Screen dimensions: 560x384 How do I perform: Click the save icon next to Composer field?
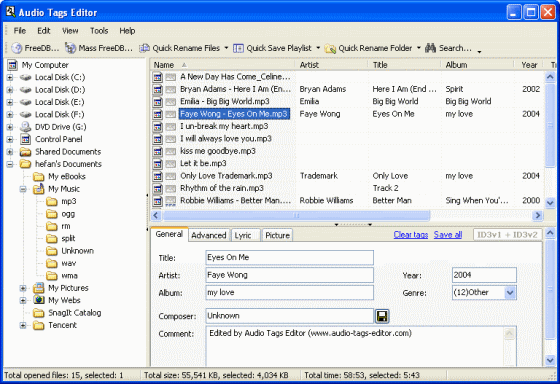(382, 316)
